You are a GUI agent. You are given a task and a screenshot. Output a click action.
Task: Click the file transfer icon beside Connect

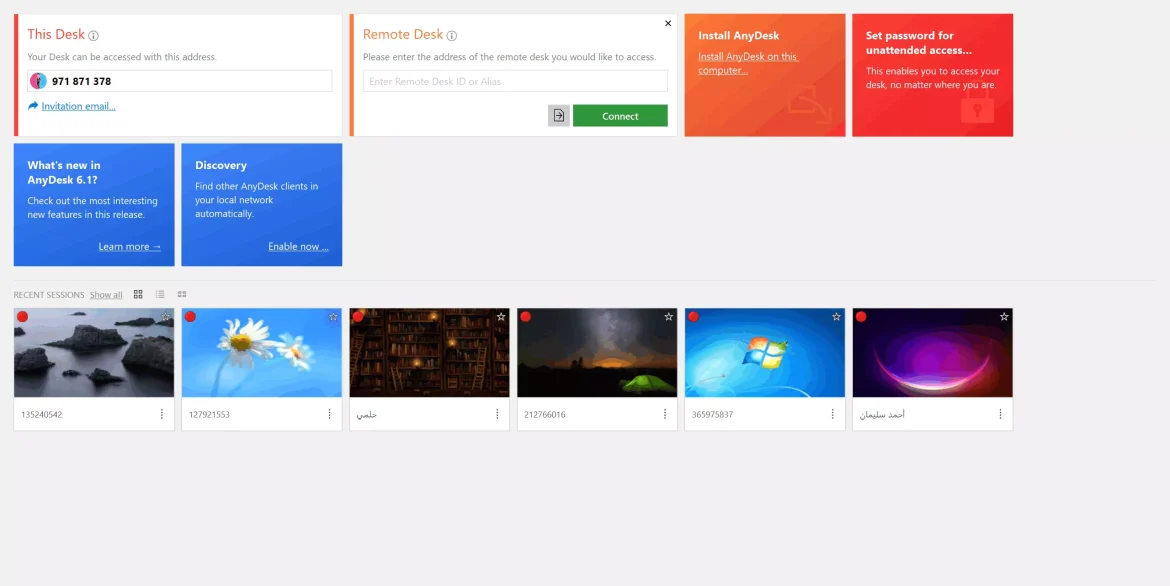coord(558,116)
